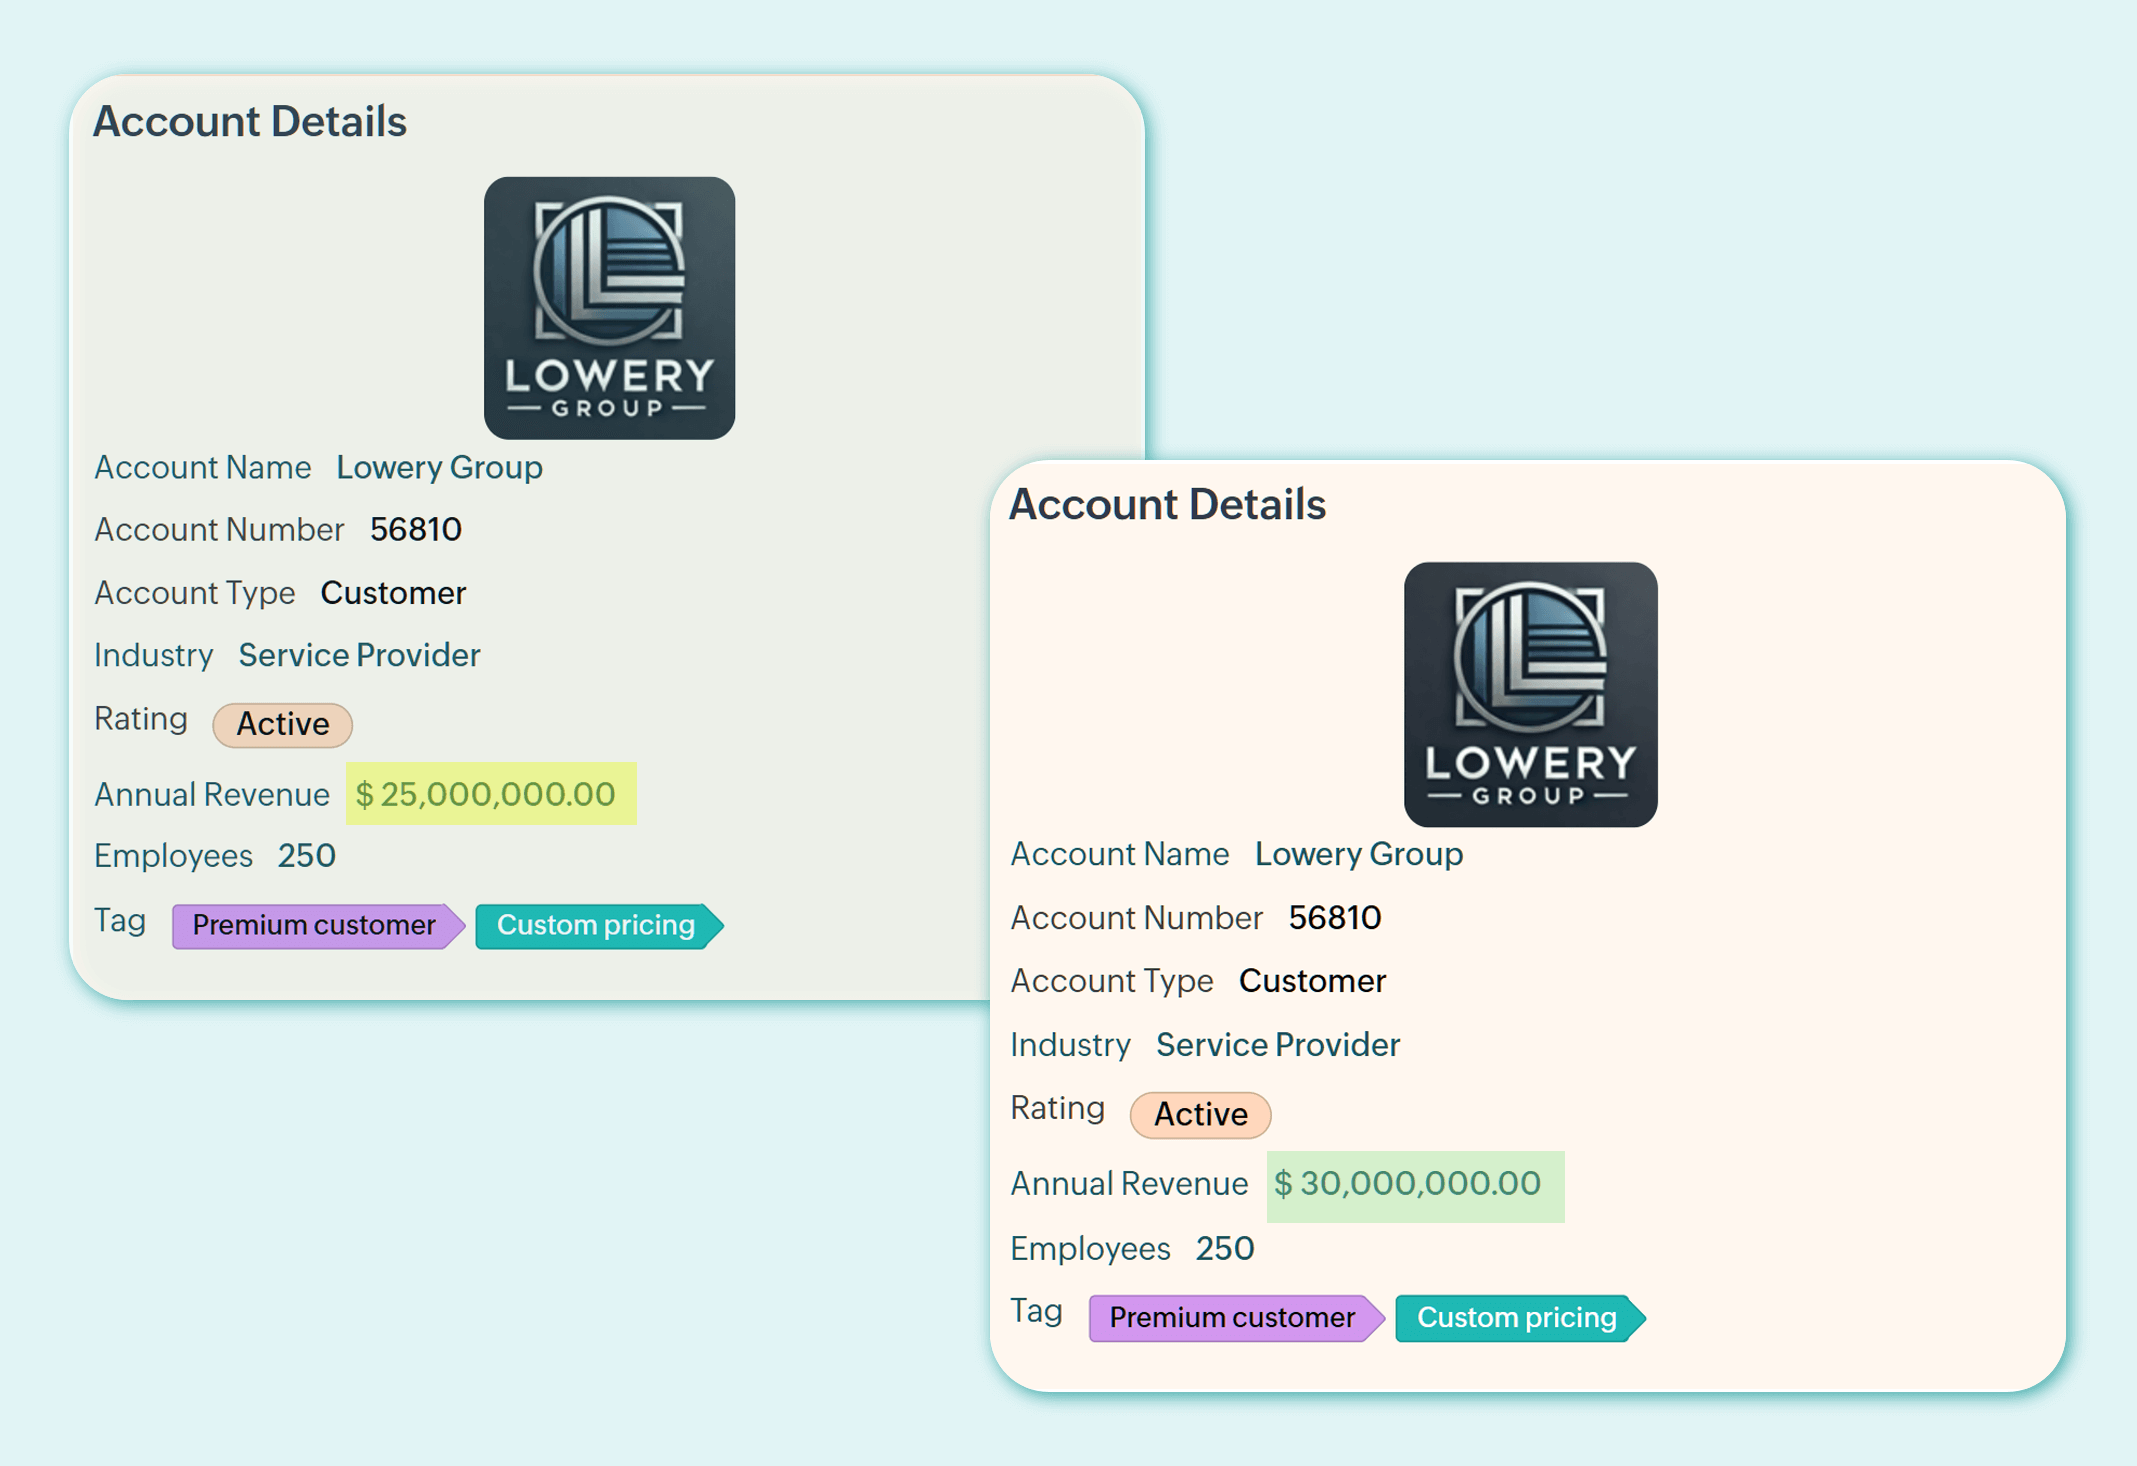
Task: Click the Active rating badge in the left card
Action: (282, 724)
